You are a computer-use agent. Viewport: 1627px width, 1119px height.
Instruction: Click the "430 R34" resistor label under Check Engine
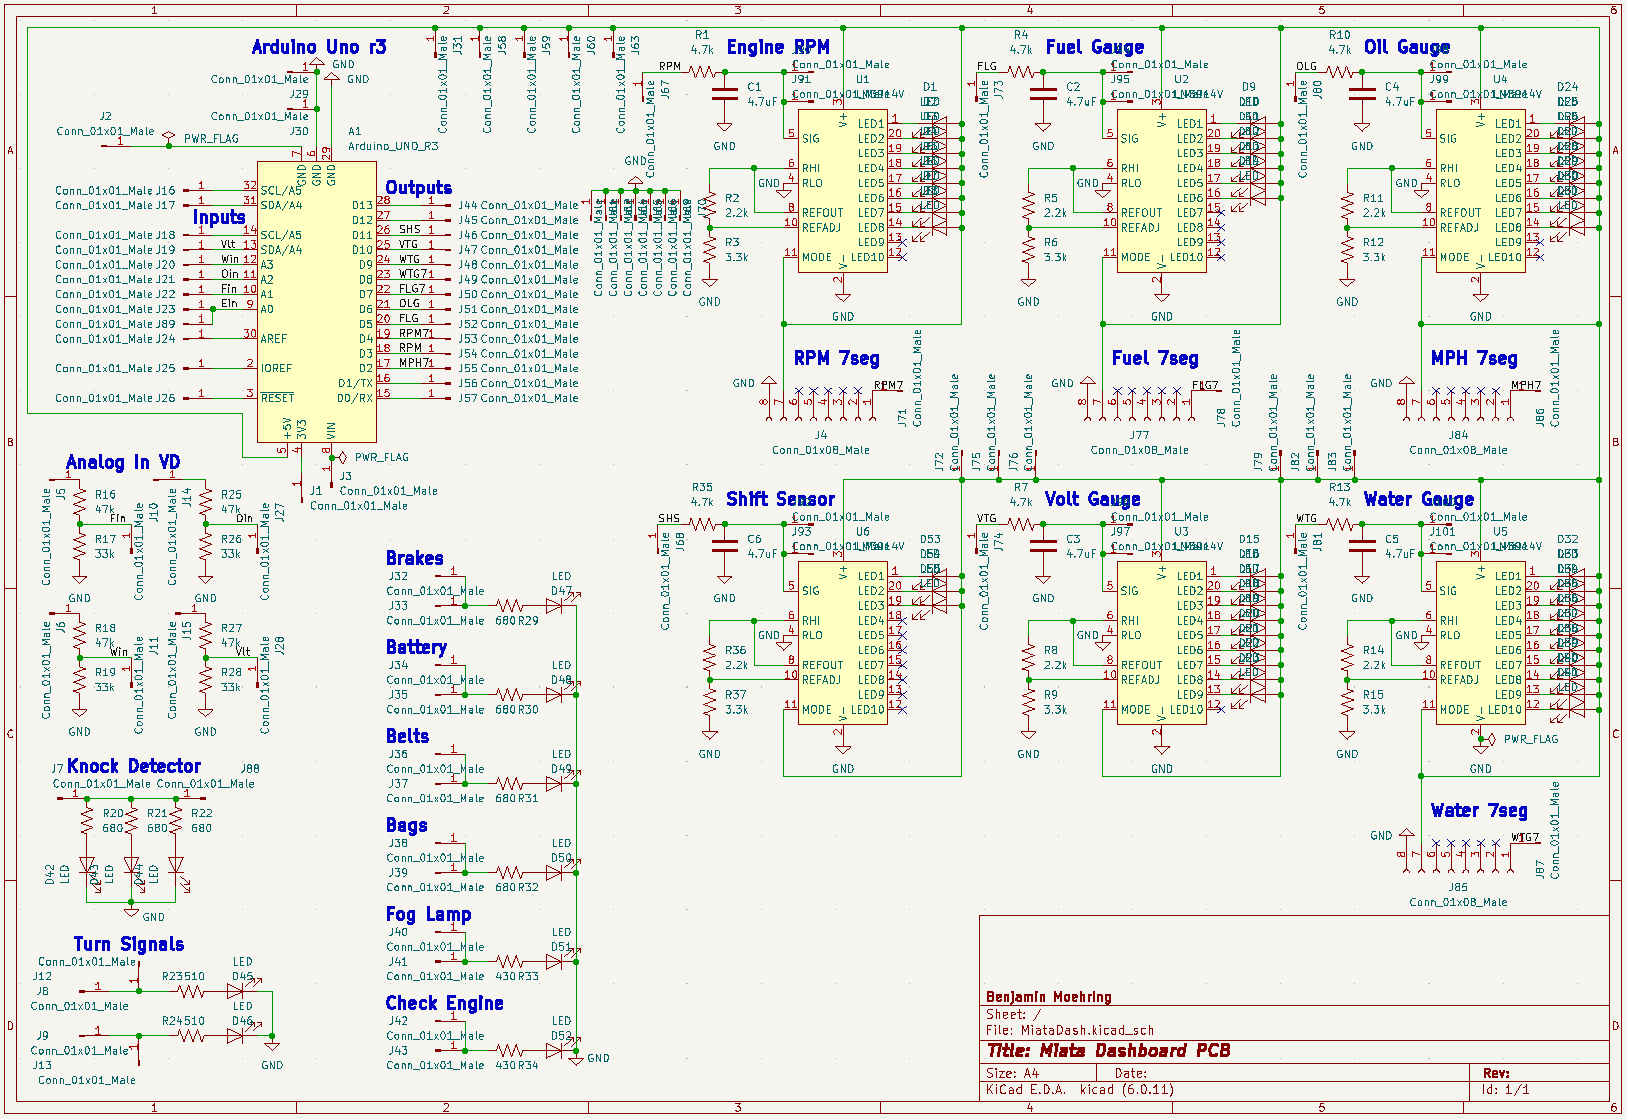(517, 1066)
